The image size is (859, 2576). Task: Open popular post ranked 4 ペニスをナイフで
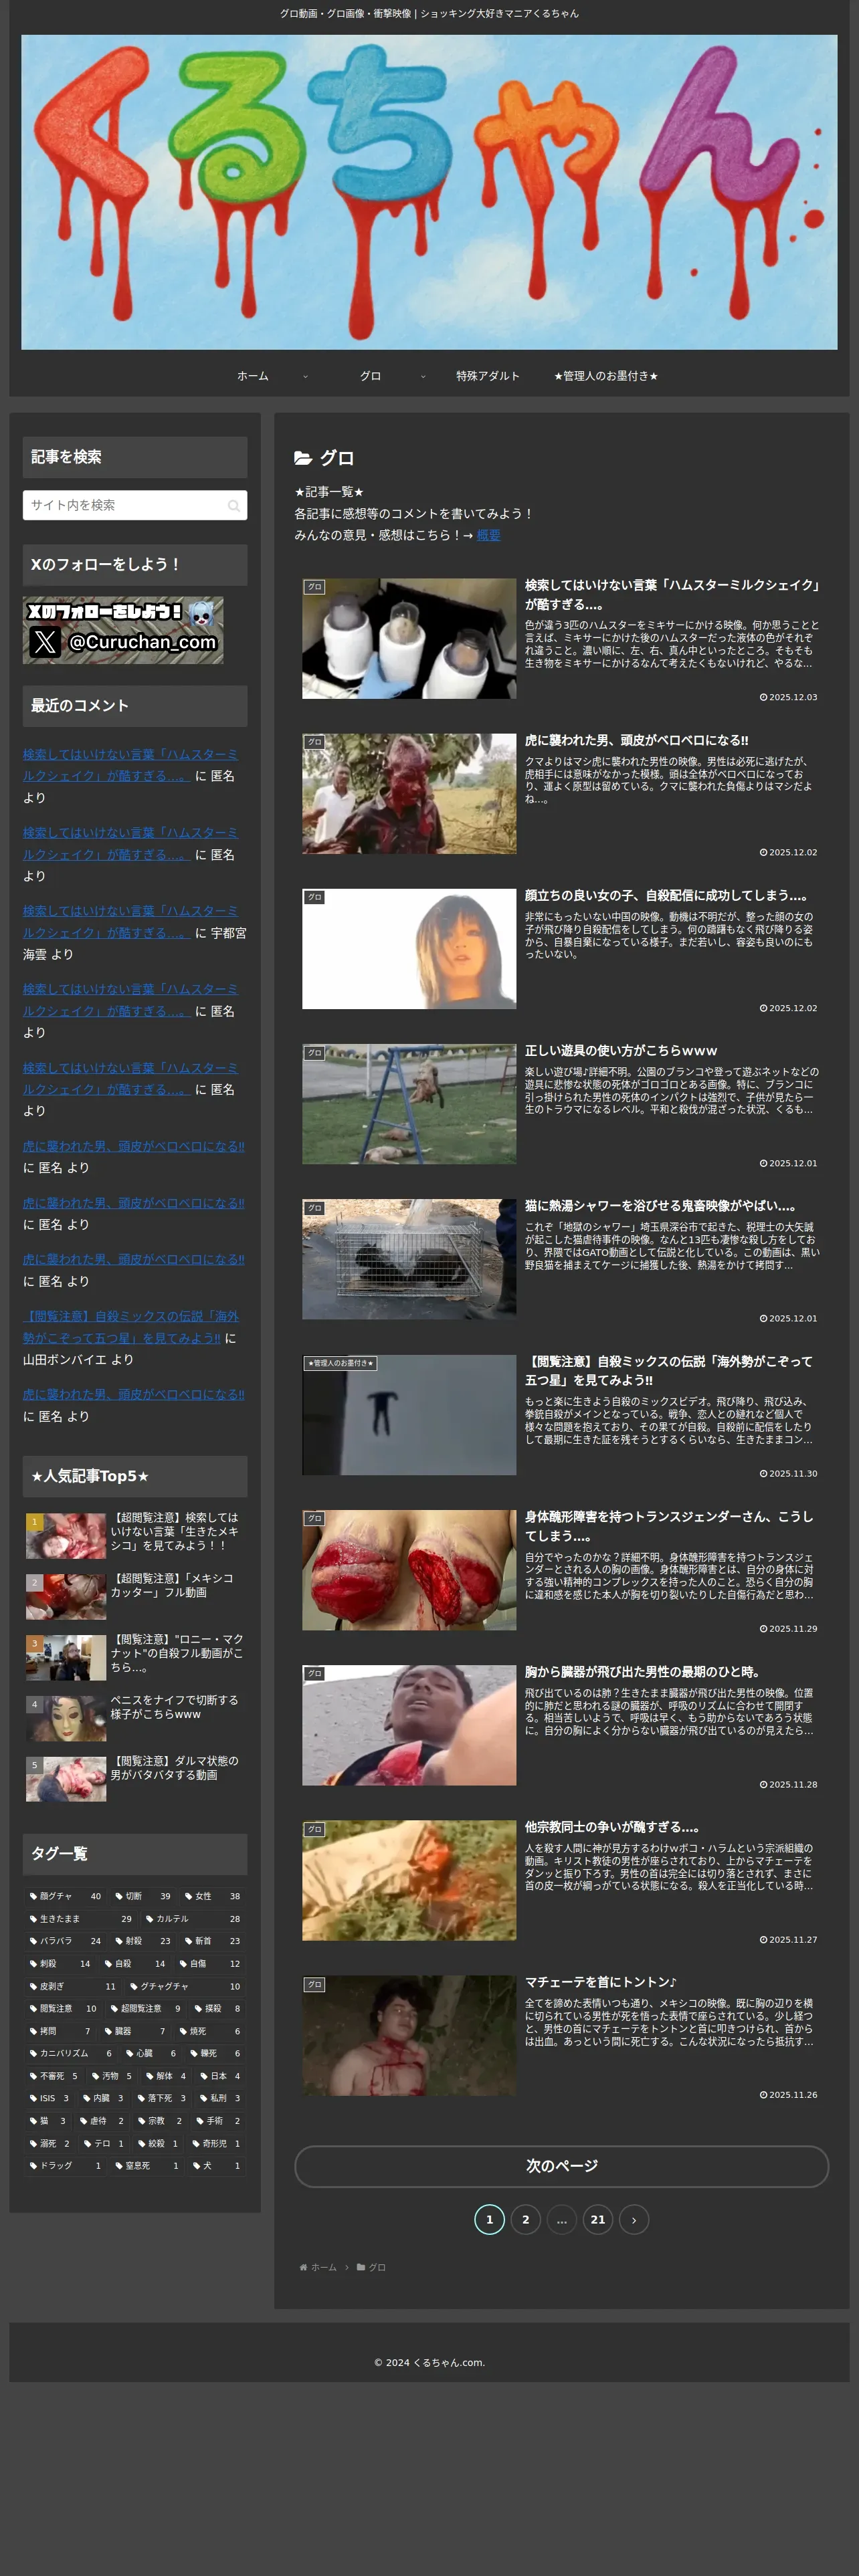click(x=135, y=1718)
